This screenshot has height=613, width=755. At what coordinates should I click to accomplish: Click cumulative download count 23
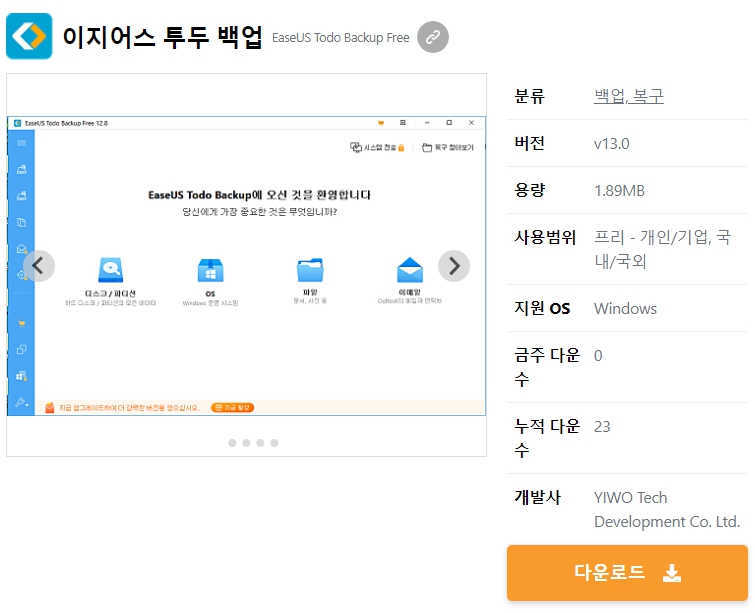(x=602, y=427)
